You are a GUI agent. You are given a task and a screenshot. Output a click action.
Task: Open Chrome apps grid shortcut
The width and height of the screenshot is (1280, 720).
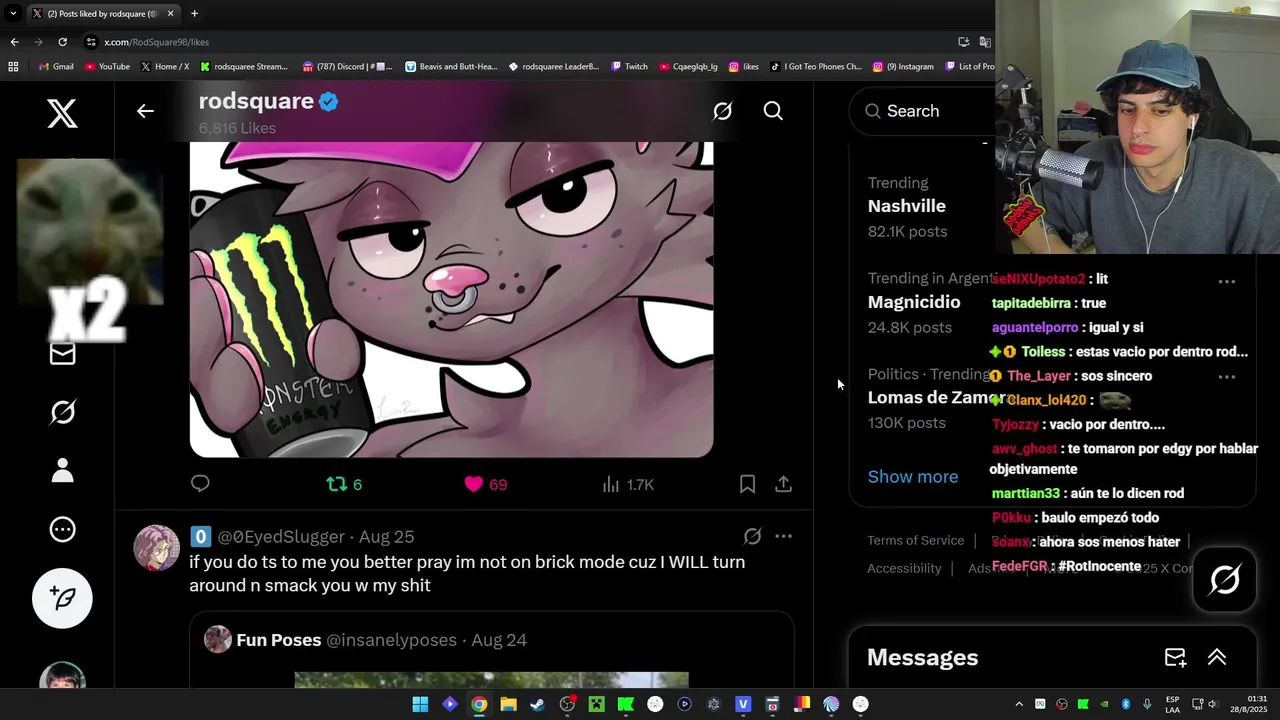(x=13, y=67)
